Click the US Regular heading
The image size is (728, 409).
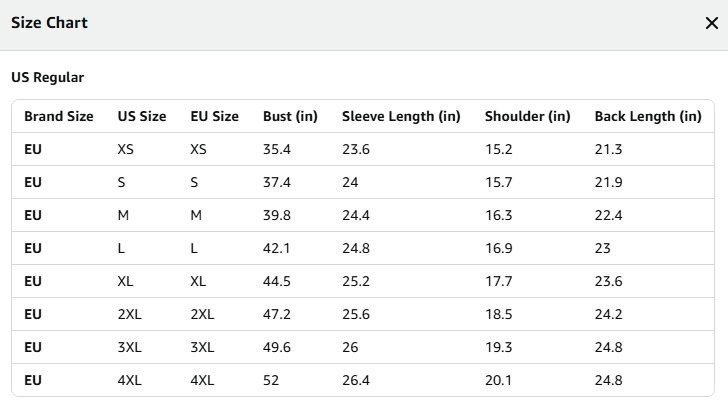coord(47,77)
